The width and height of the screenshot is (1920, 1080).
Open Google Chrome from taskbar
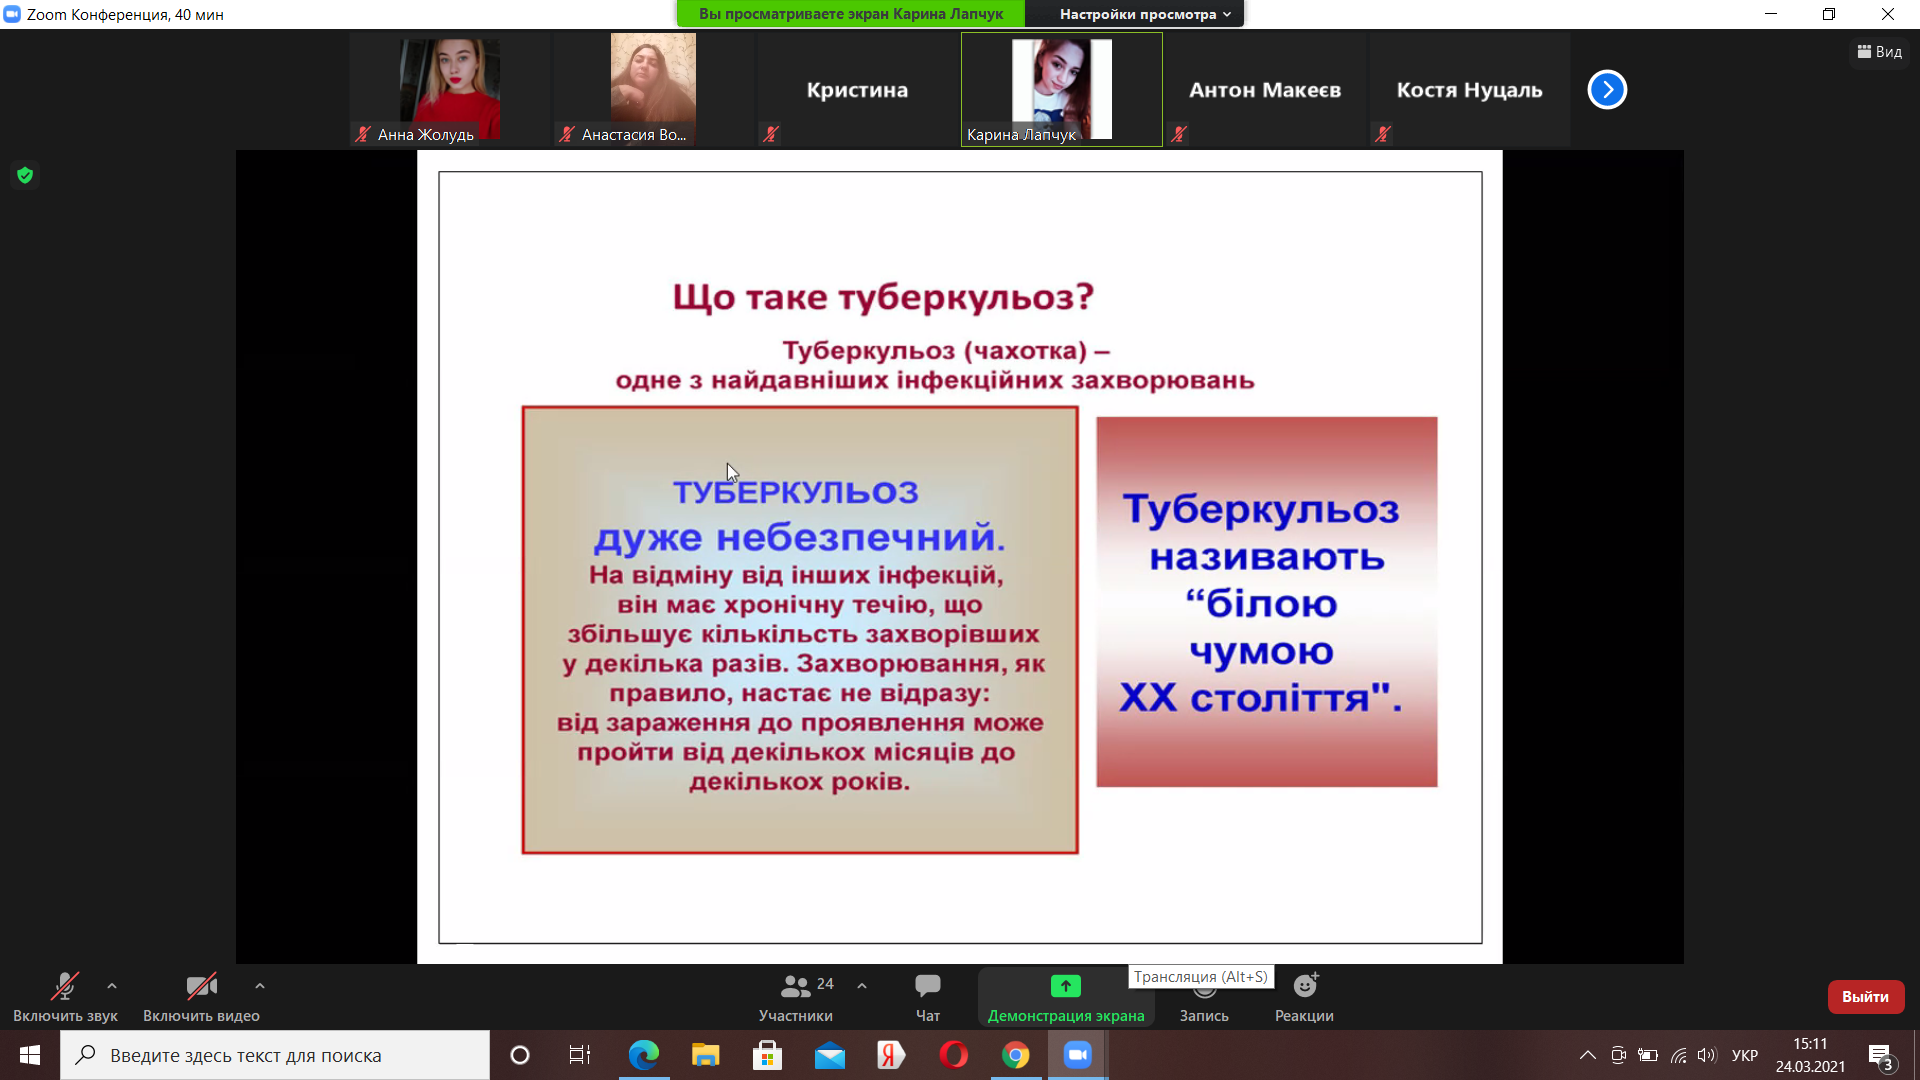(1015, 1055)
